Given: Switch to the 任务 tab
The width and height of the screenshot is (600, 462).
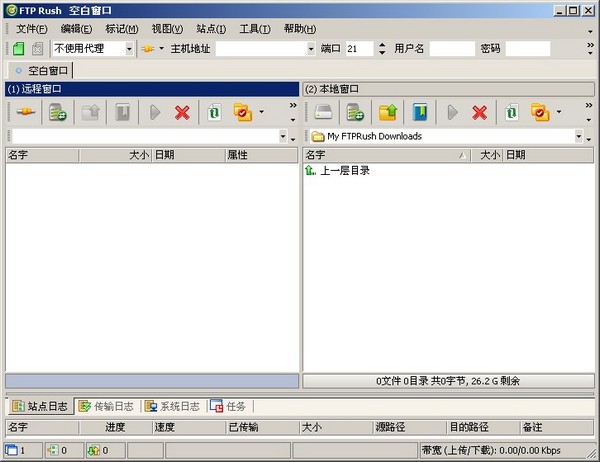Looking at the screenshot, I should tap(228, 406).
